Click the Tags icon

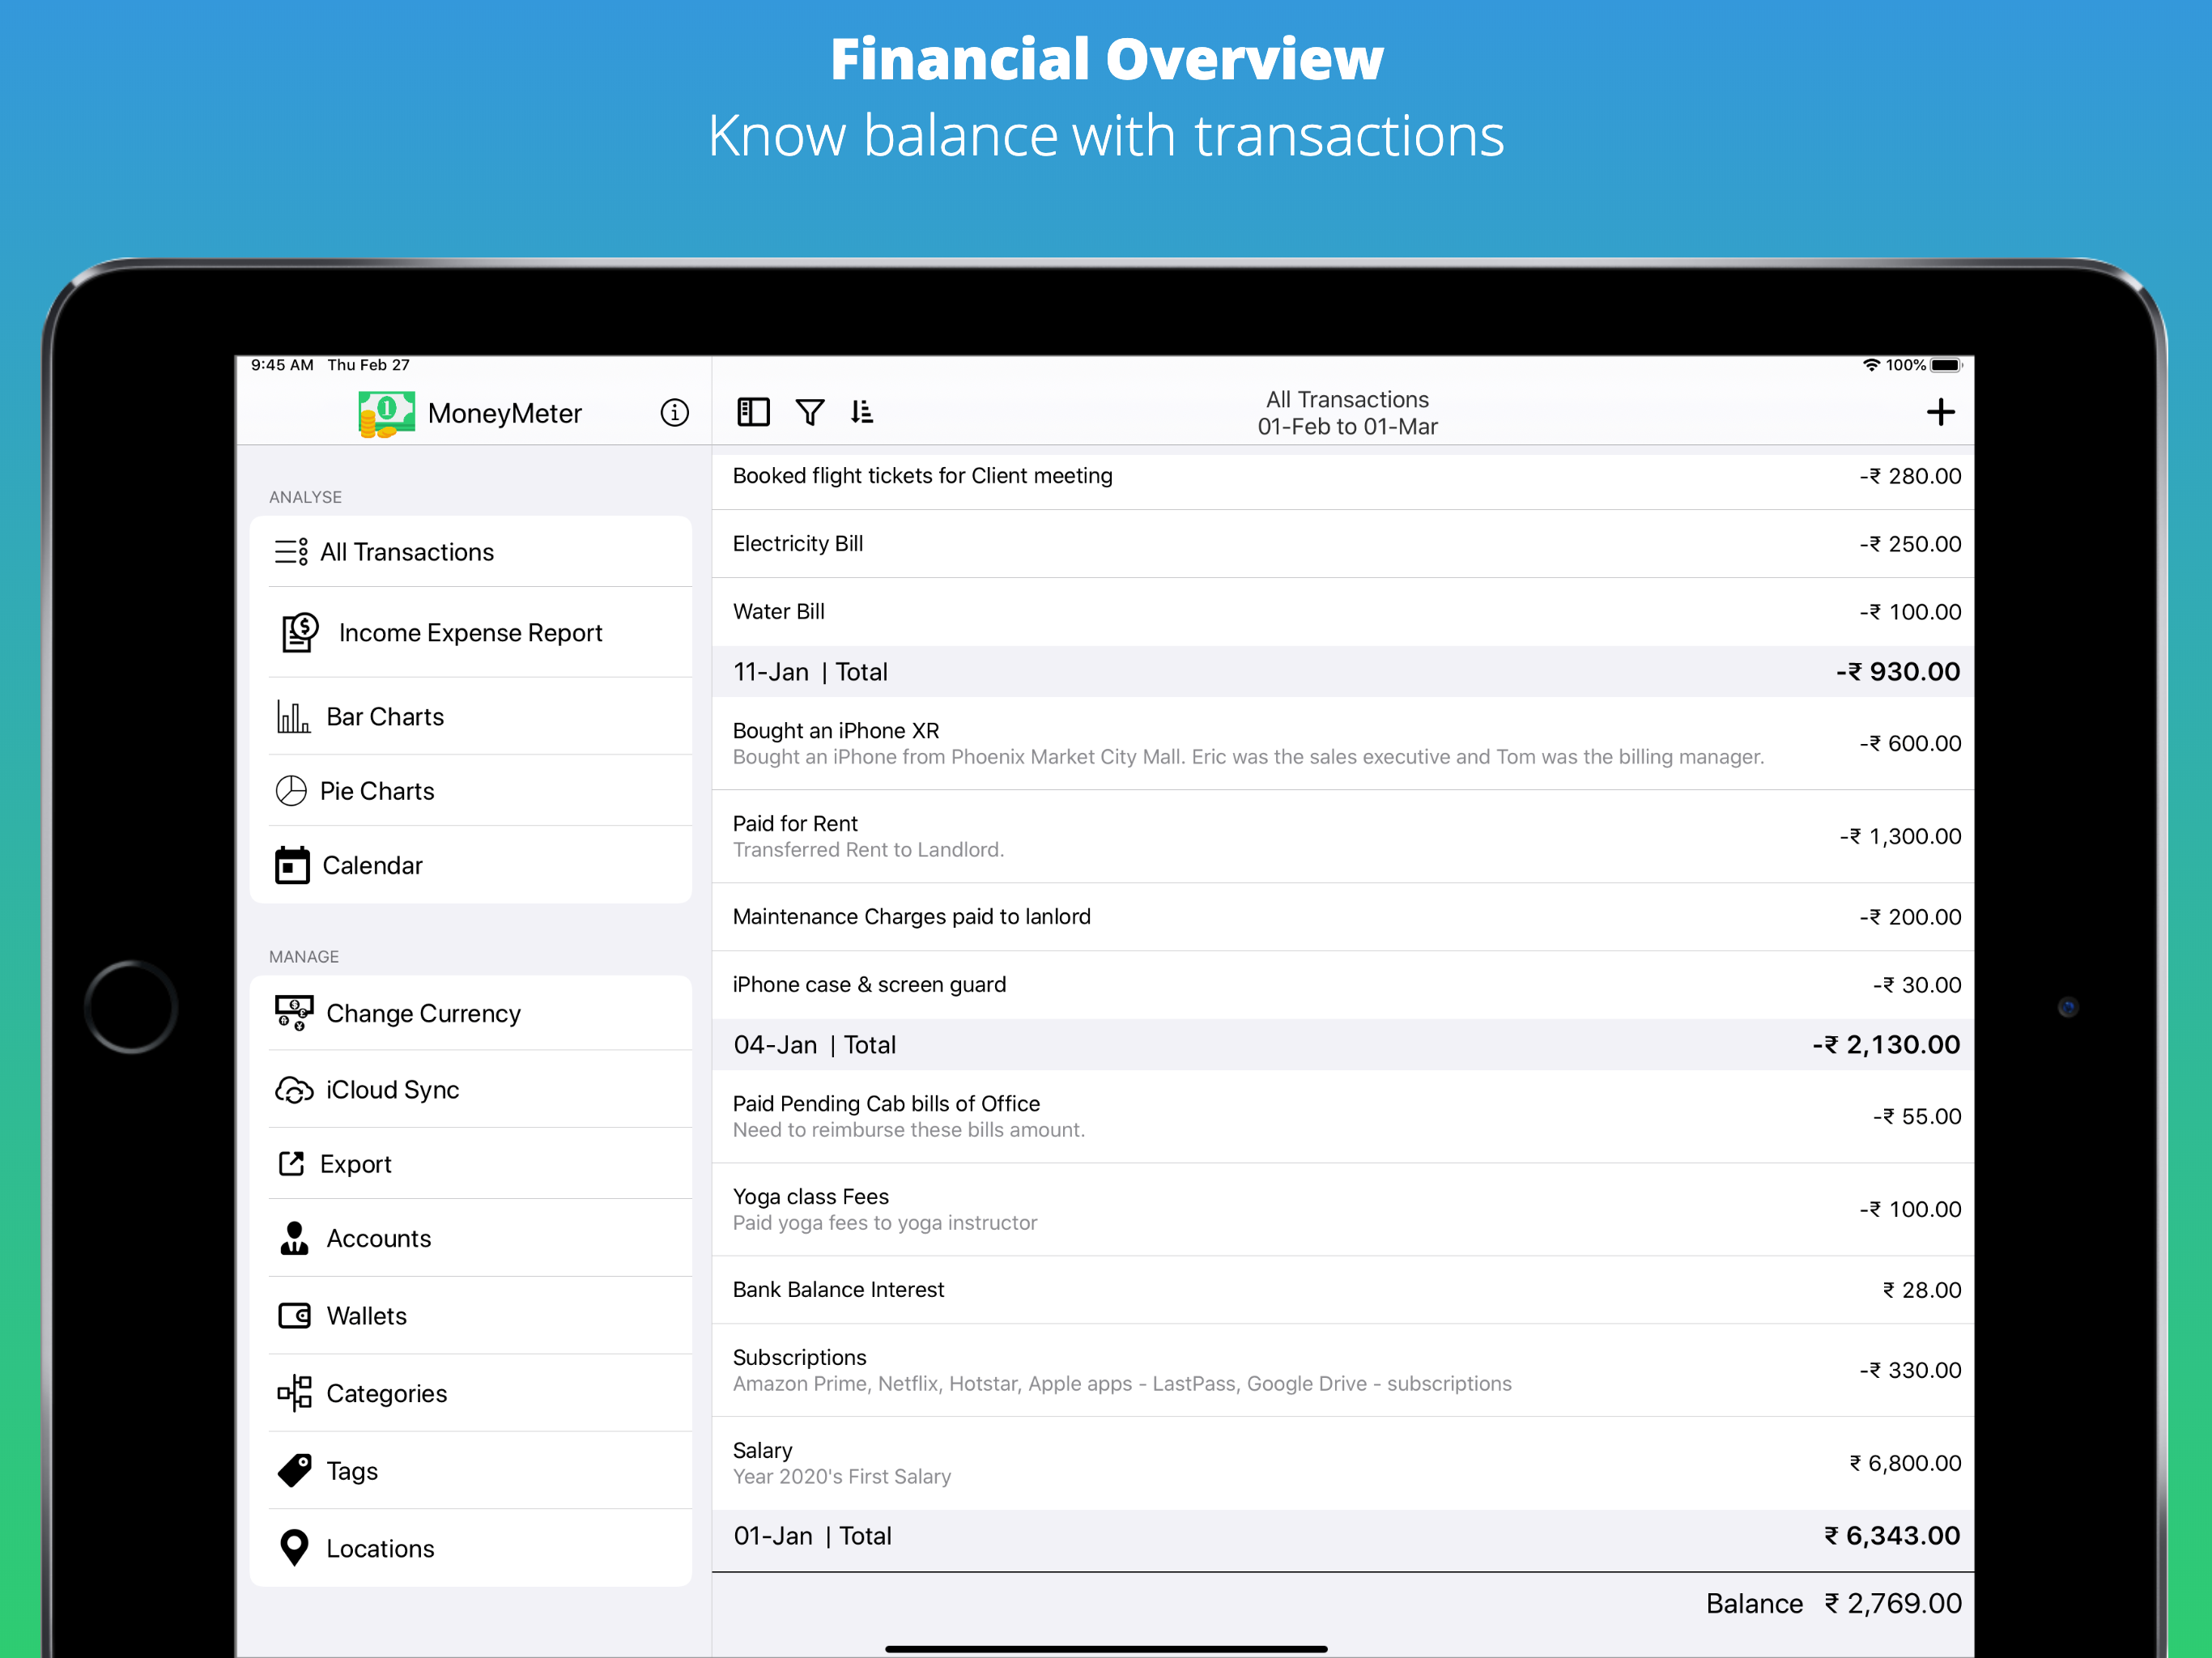(x=294, y=1471)
